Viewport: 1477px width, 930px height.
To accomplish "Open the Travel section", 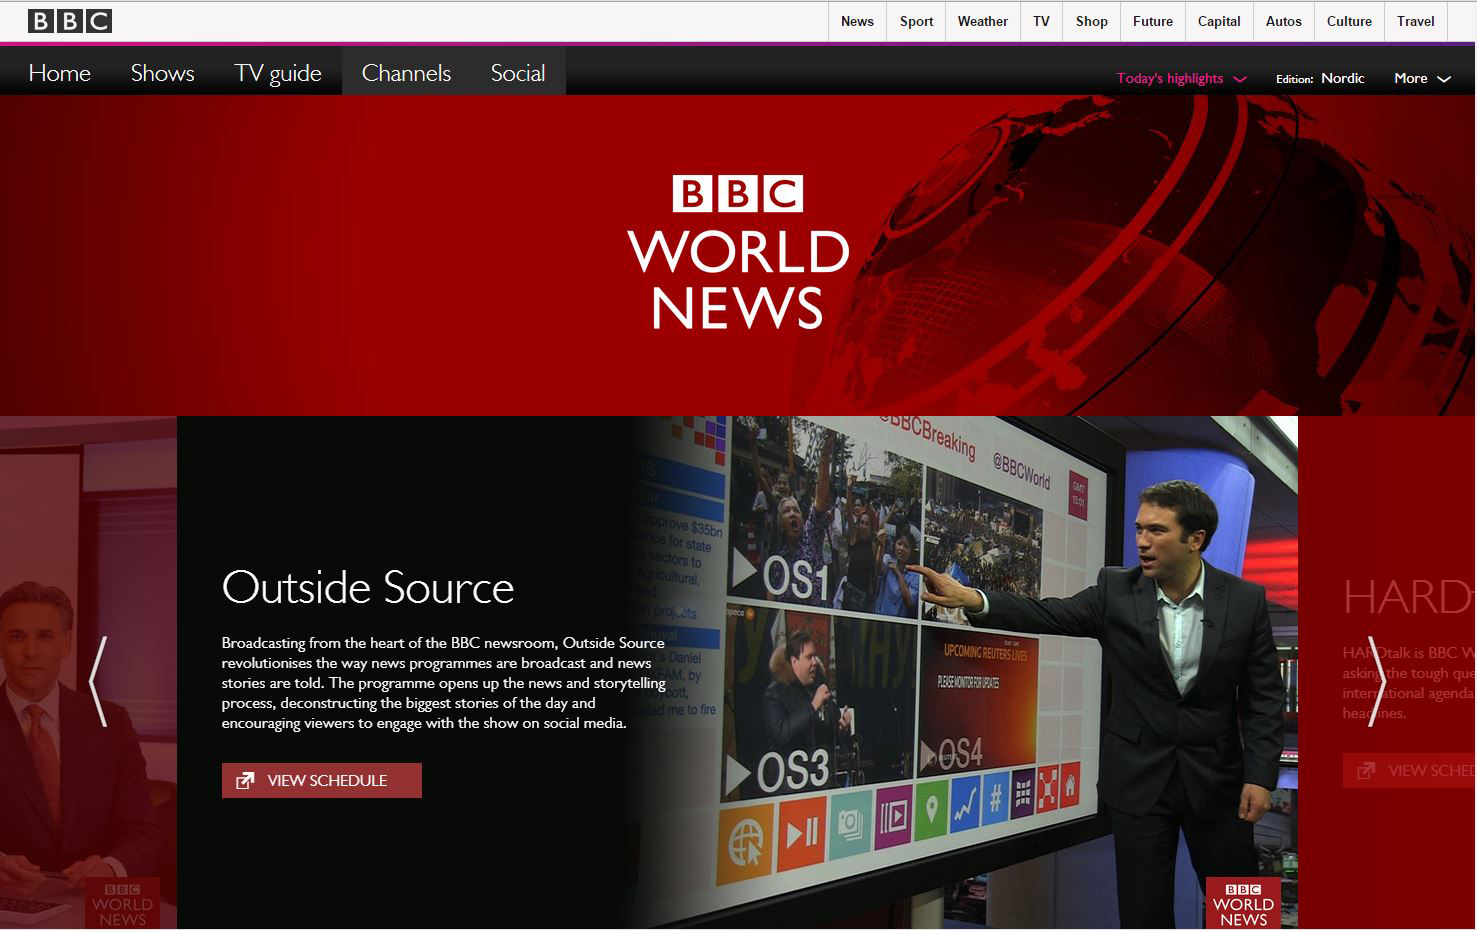I will (1416, 21).
